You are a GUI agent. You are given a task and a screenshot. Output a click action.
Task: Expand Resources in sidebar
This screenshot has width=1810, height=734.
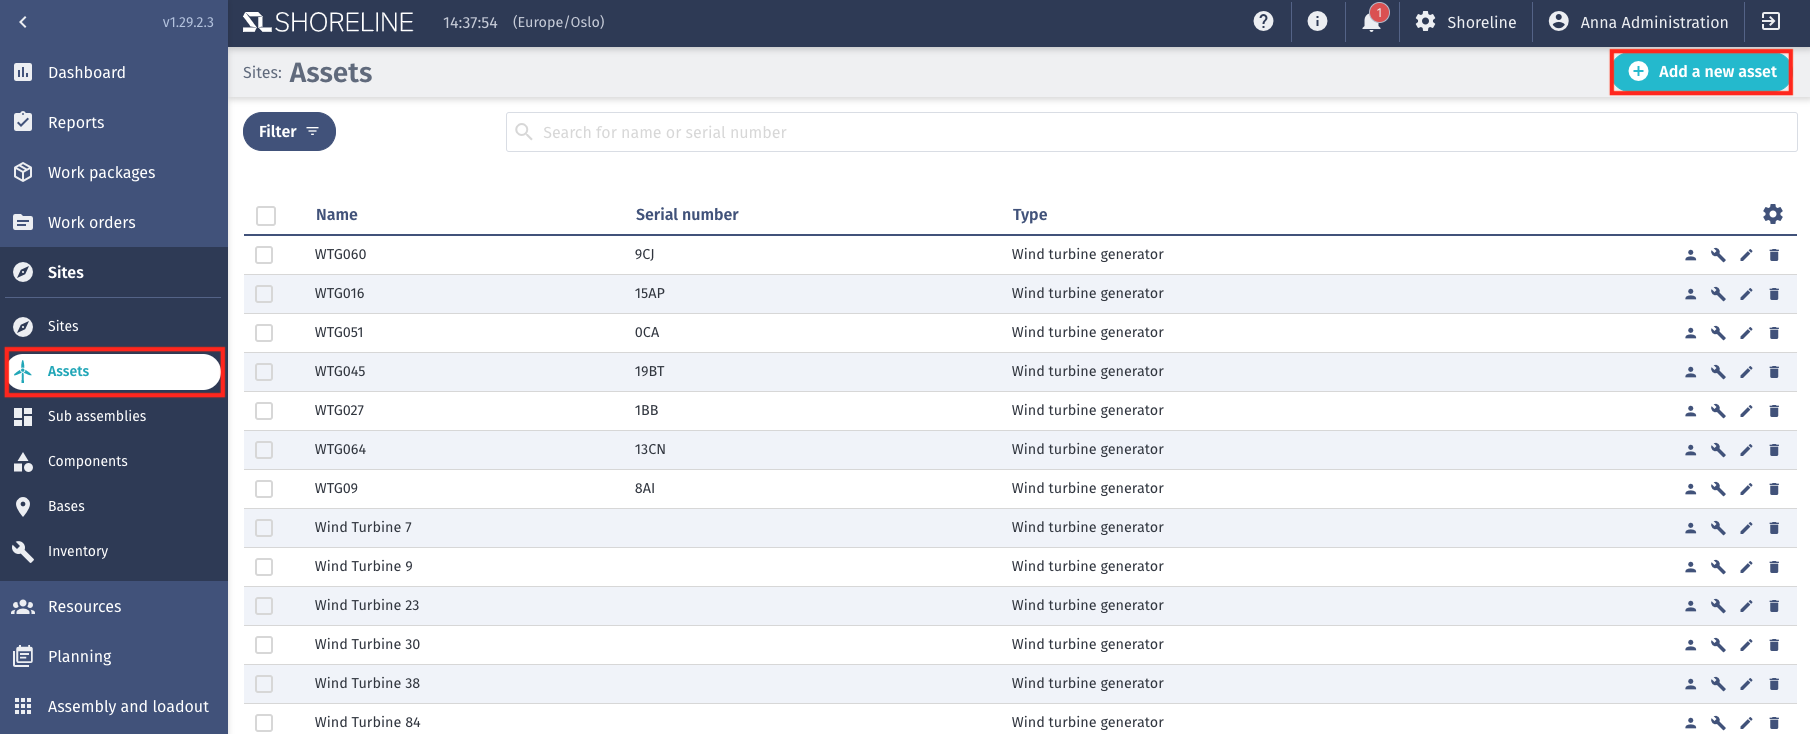pyautogui.click(x=114, y=606)
